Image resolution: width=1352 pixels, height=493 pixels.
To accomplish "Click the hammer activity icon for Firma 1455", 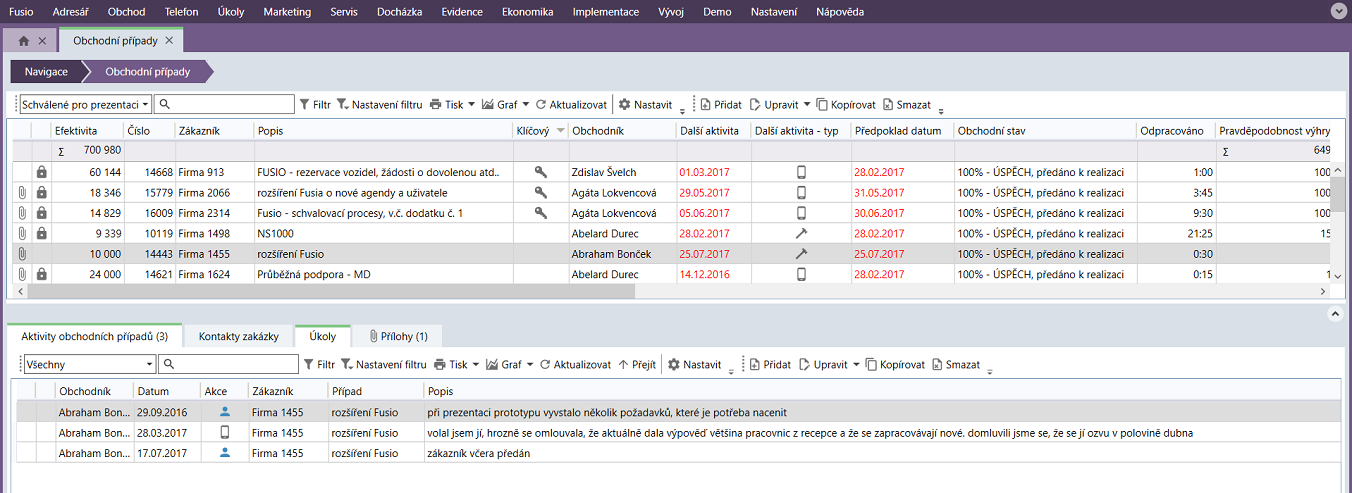I will pos(801,254).
